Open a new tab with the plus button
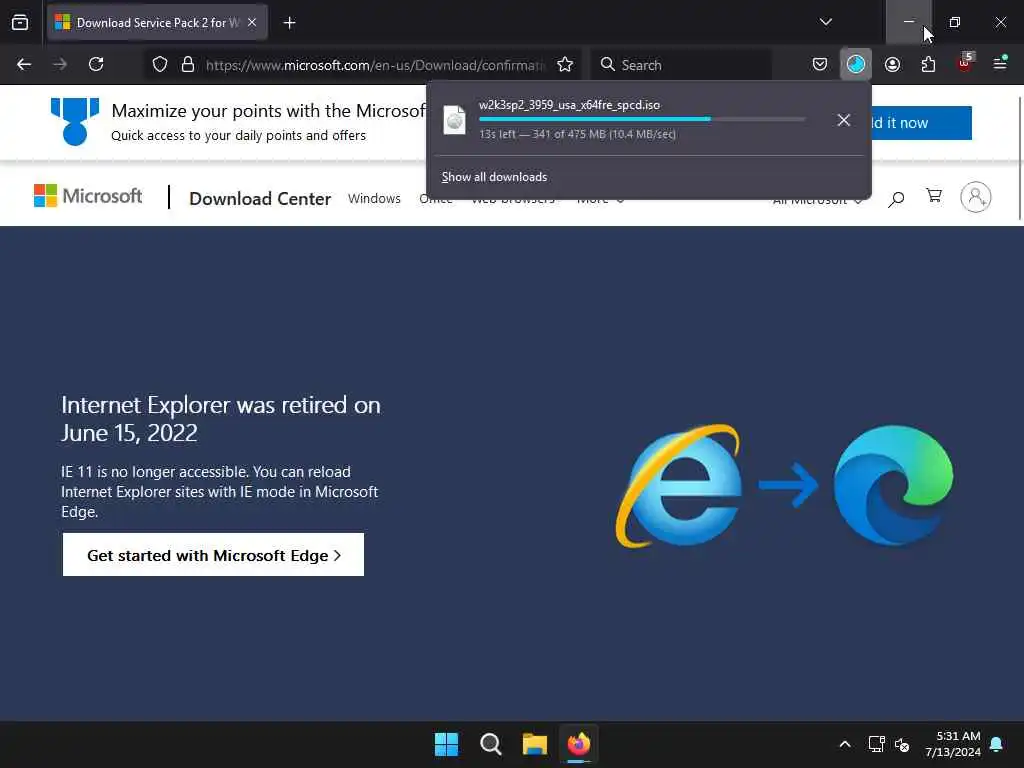 (289, 23)
